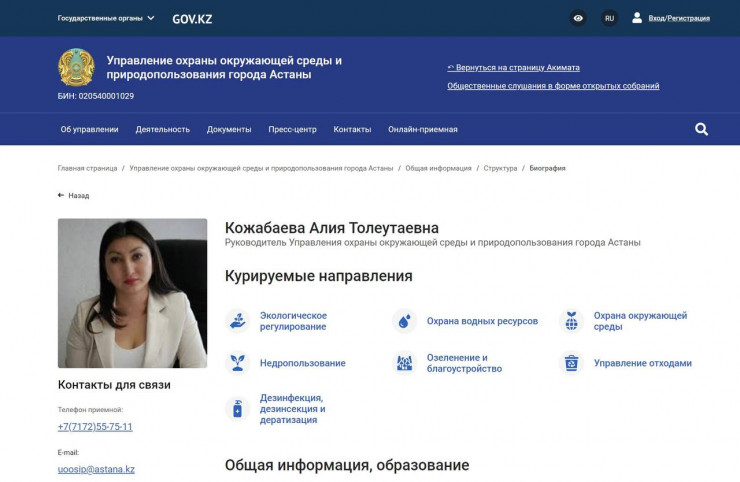Open the RU language selector
Screen dimensions: 740x482
pyautogui.click(x=609, y=18)
